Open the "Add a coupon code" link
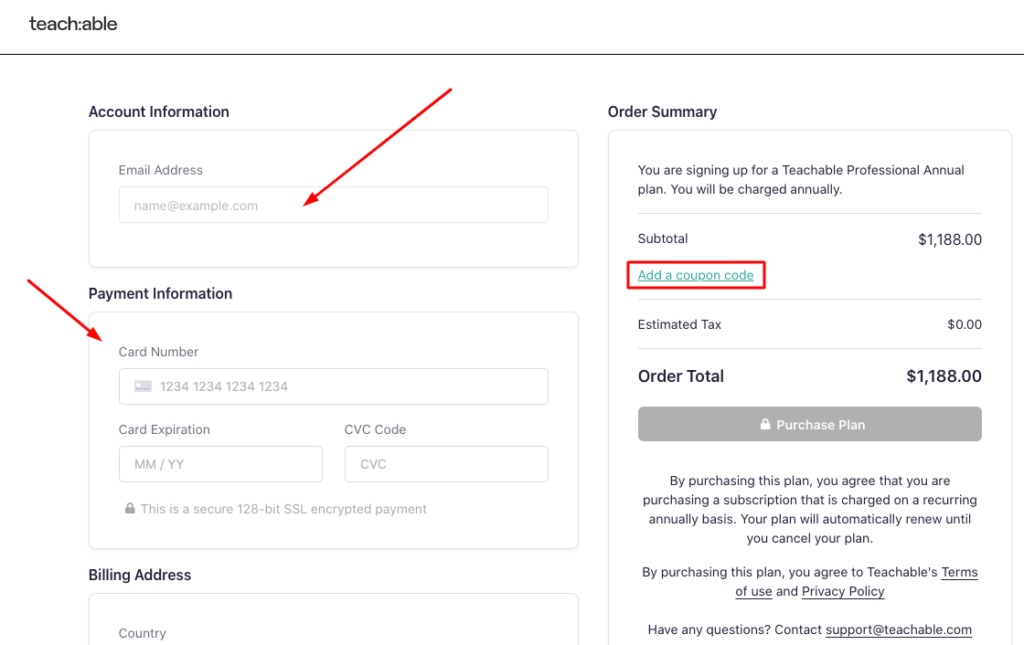 click(x=696, y=275)
